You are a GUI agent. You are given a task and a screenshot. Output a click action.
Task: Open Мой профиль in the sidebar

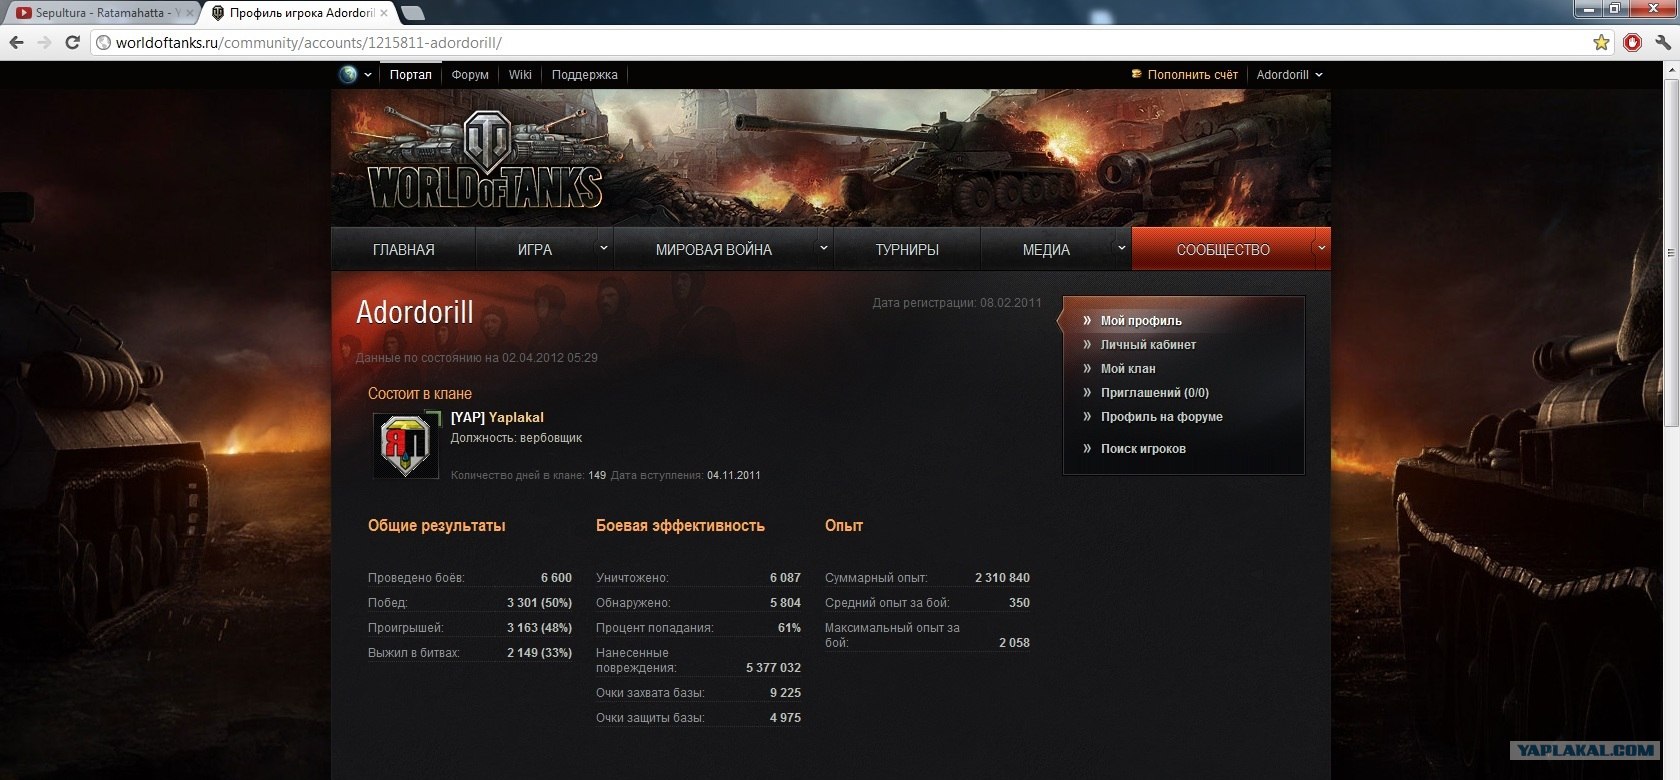click(1141, 321)
